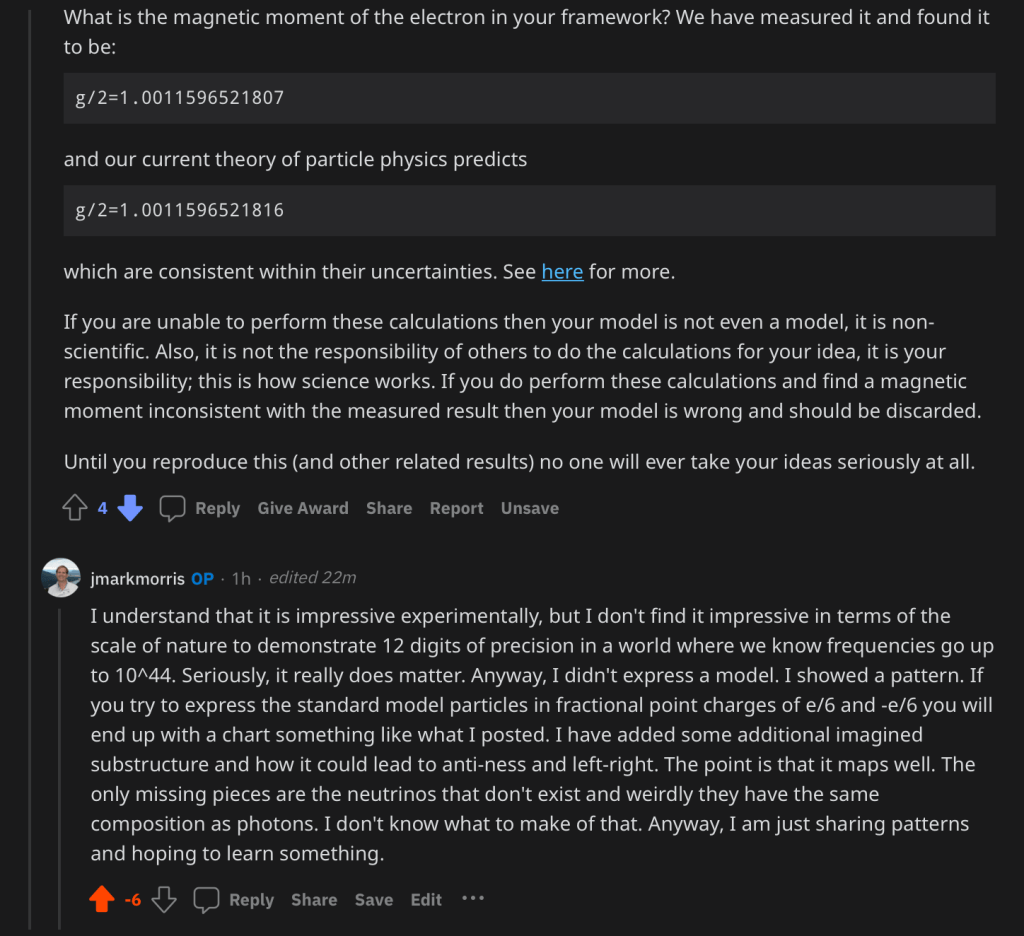1024x936 pixels.
Task: Downvote jmarkmorris's reply
Action: (164, 899)
